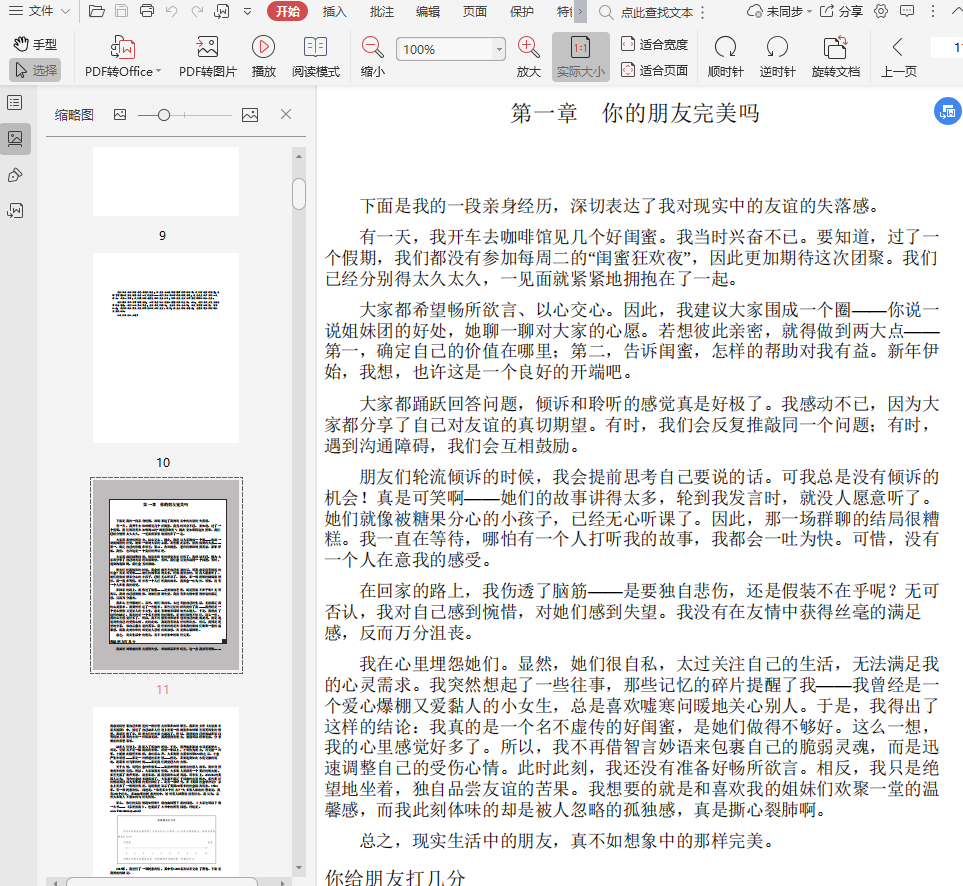The image size is (963, 886).
Task: Click the open folder icon
Action: [x=96, y=11]
